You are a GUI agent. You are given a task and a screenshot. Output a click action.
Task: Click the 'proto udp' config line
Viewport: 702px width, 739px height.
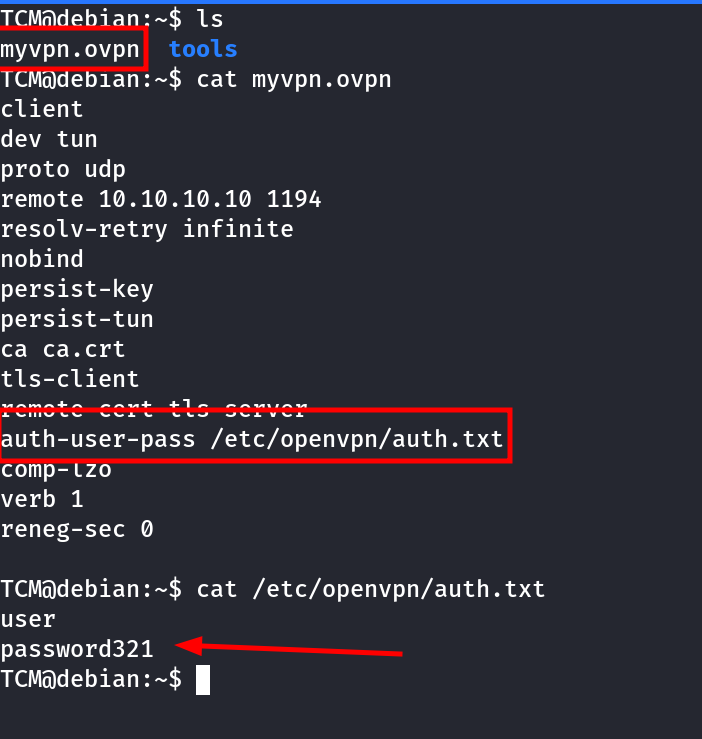pos(63,169)
